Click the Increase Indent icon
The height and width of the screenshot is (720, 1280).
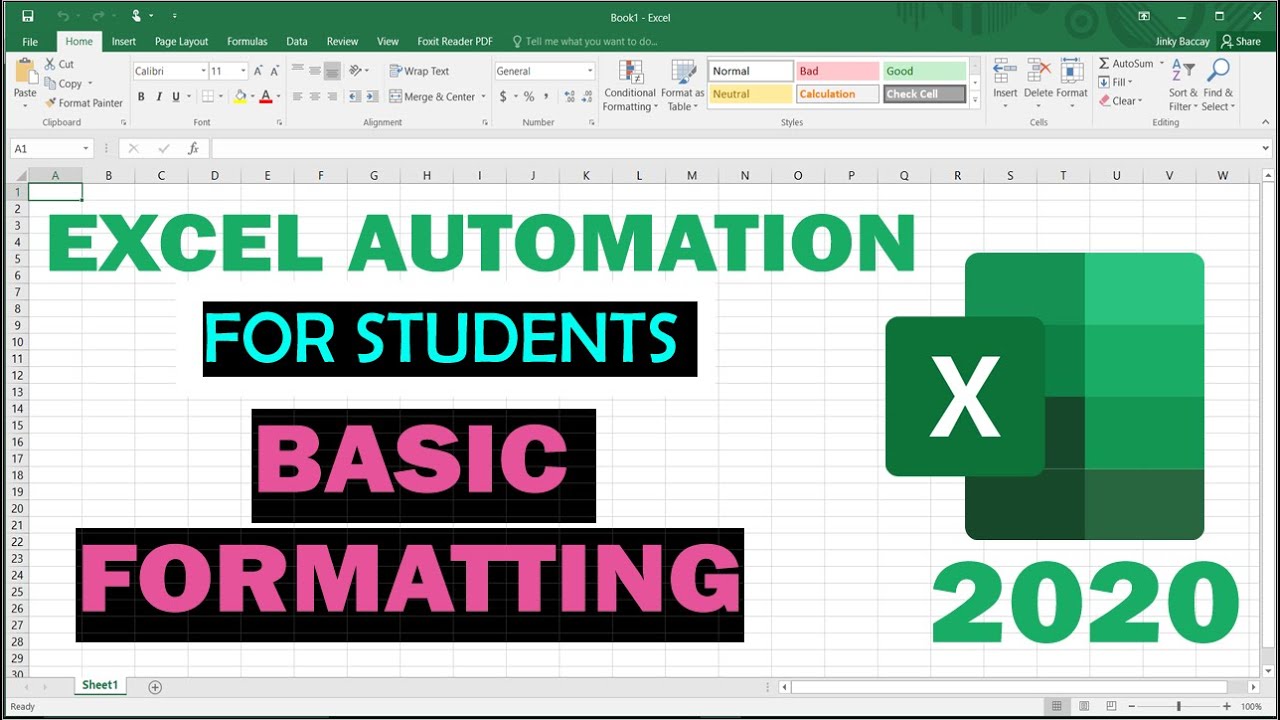click(x=372, y=97)
